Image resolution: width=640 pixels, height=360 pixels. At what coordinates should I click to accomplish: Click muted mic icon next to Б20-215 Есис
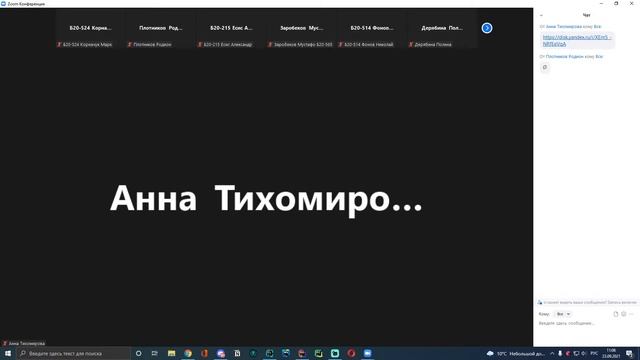[200, 44]
